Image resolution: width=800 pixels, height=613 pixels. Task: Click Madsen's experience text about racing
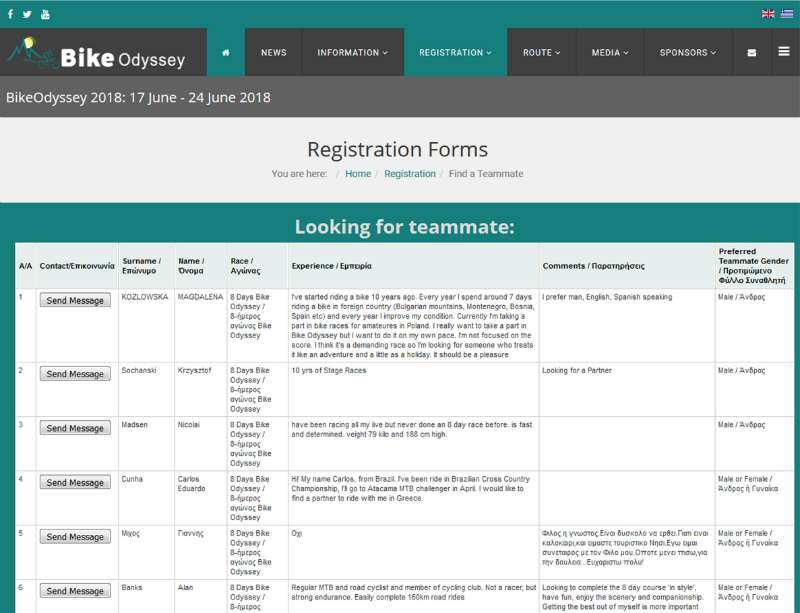tap(412, 430)
